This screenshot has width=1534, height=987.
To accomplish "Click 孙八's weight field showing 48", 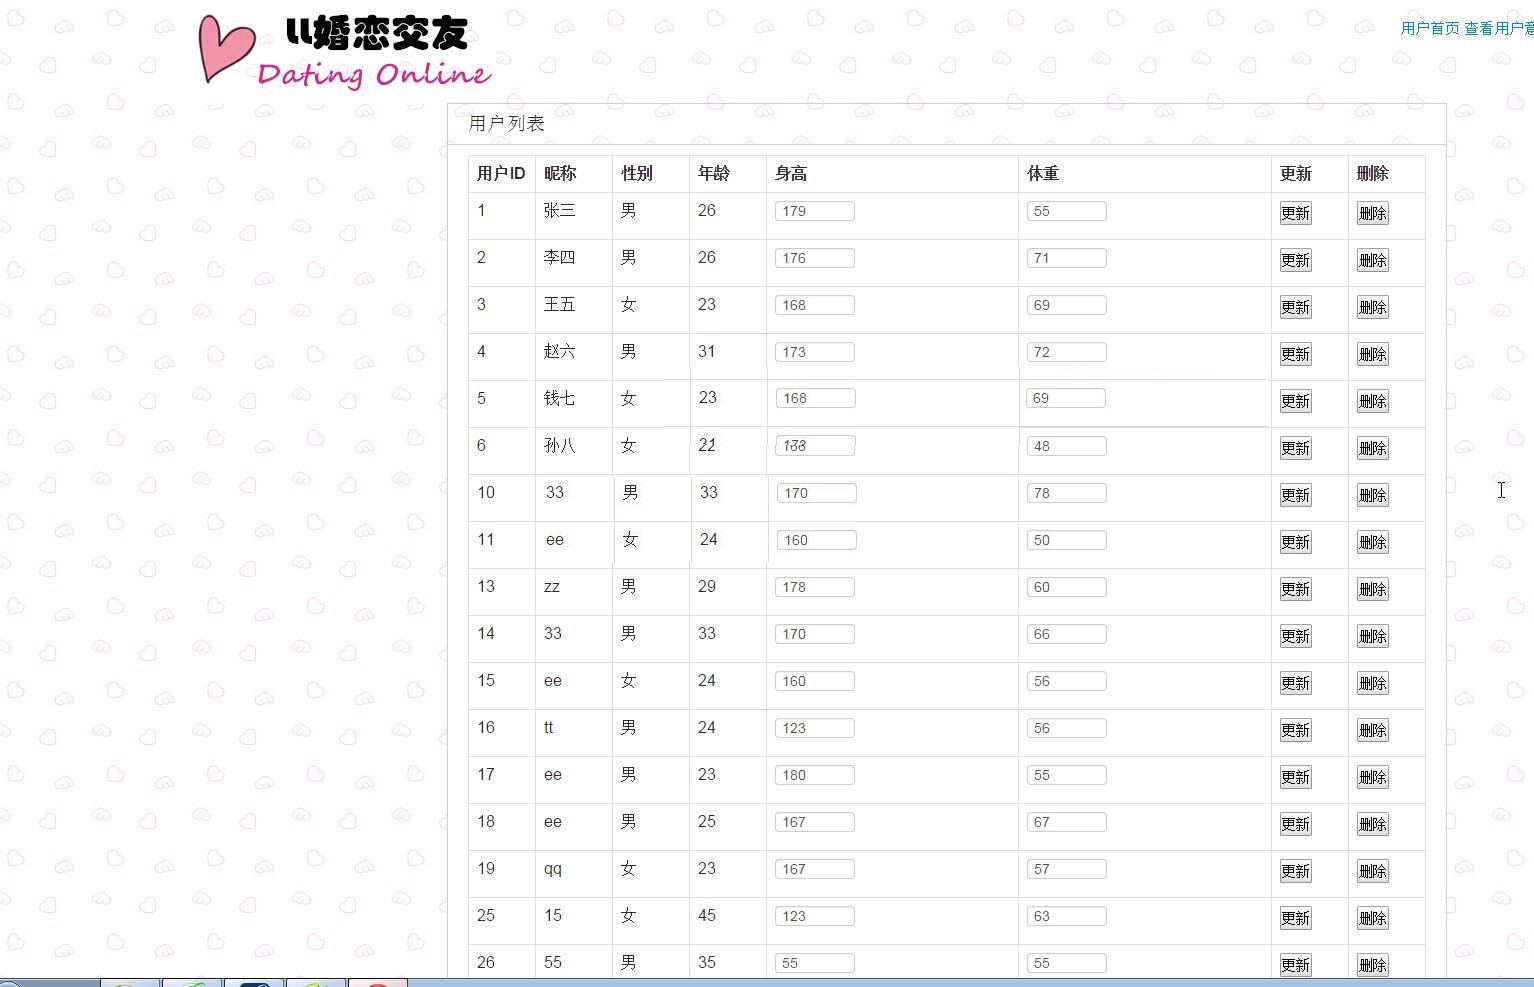I will click(x=1067, y=446).
